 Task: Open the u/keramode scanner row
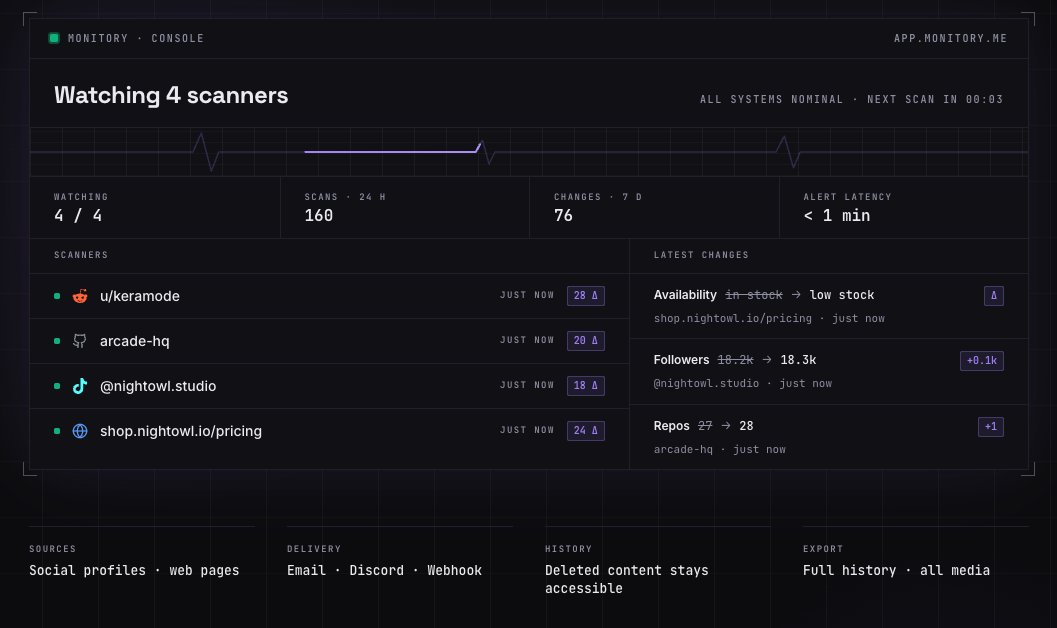[x=330, y=296]
